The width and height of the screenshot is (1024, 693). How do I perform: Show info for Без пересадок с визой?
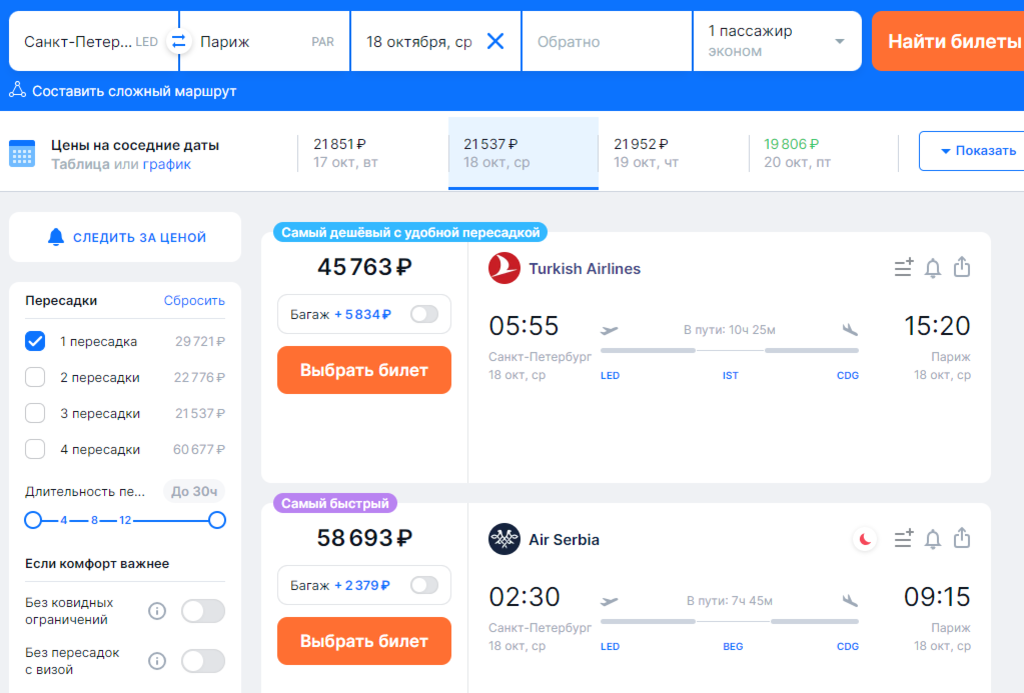point(157,661)
